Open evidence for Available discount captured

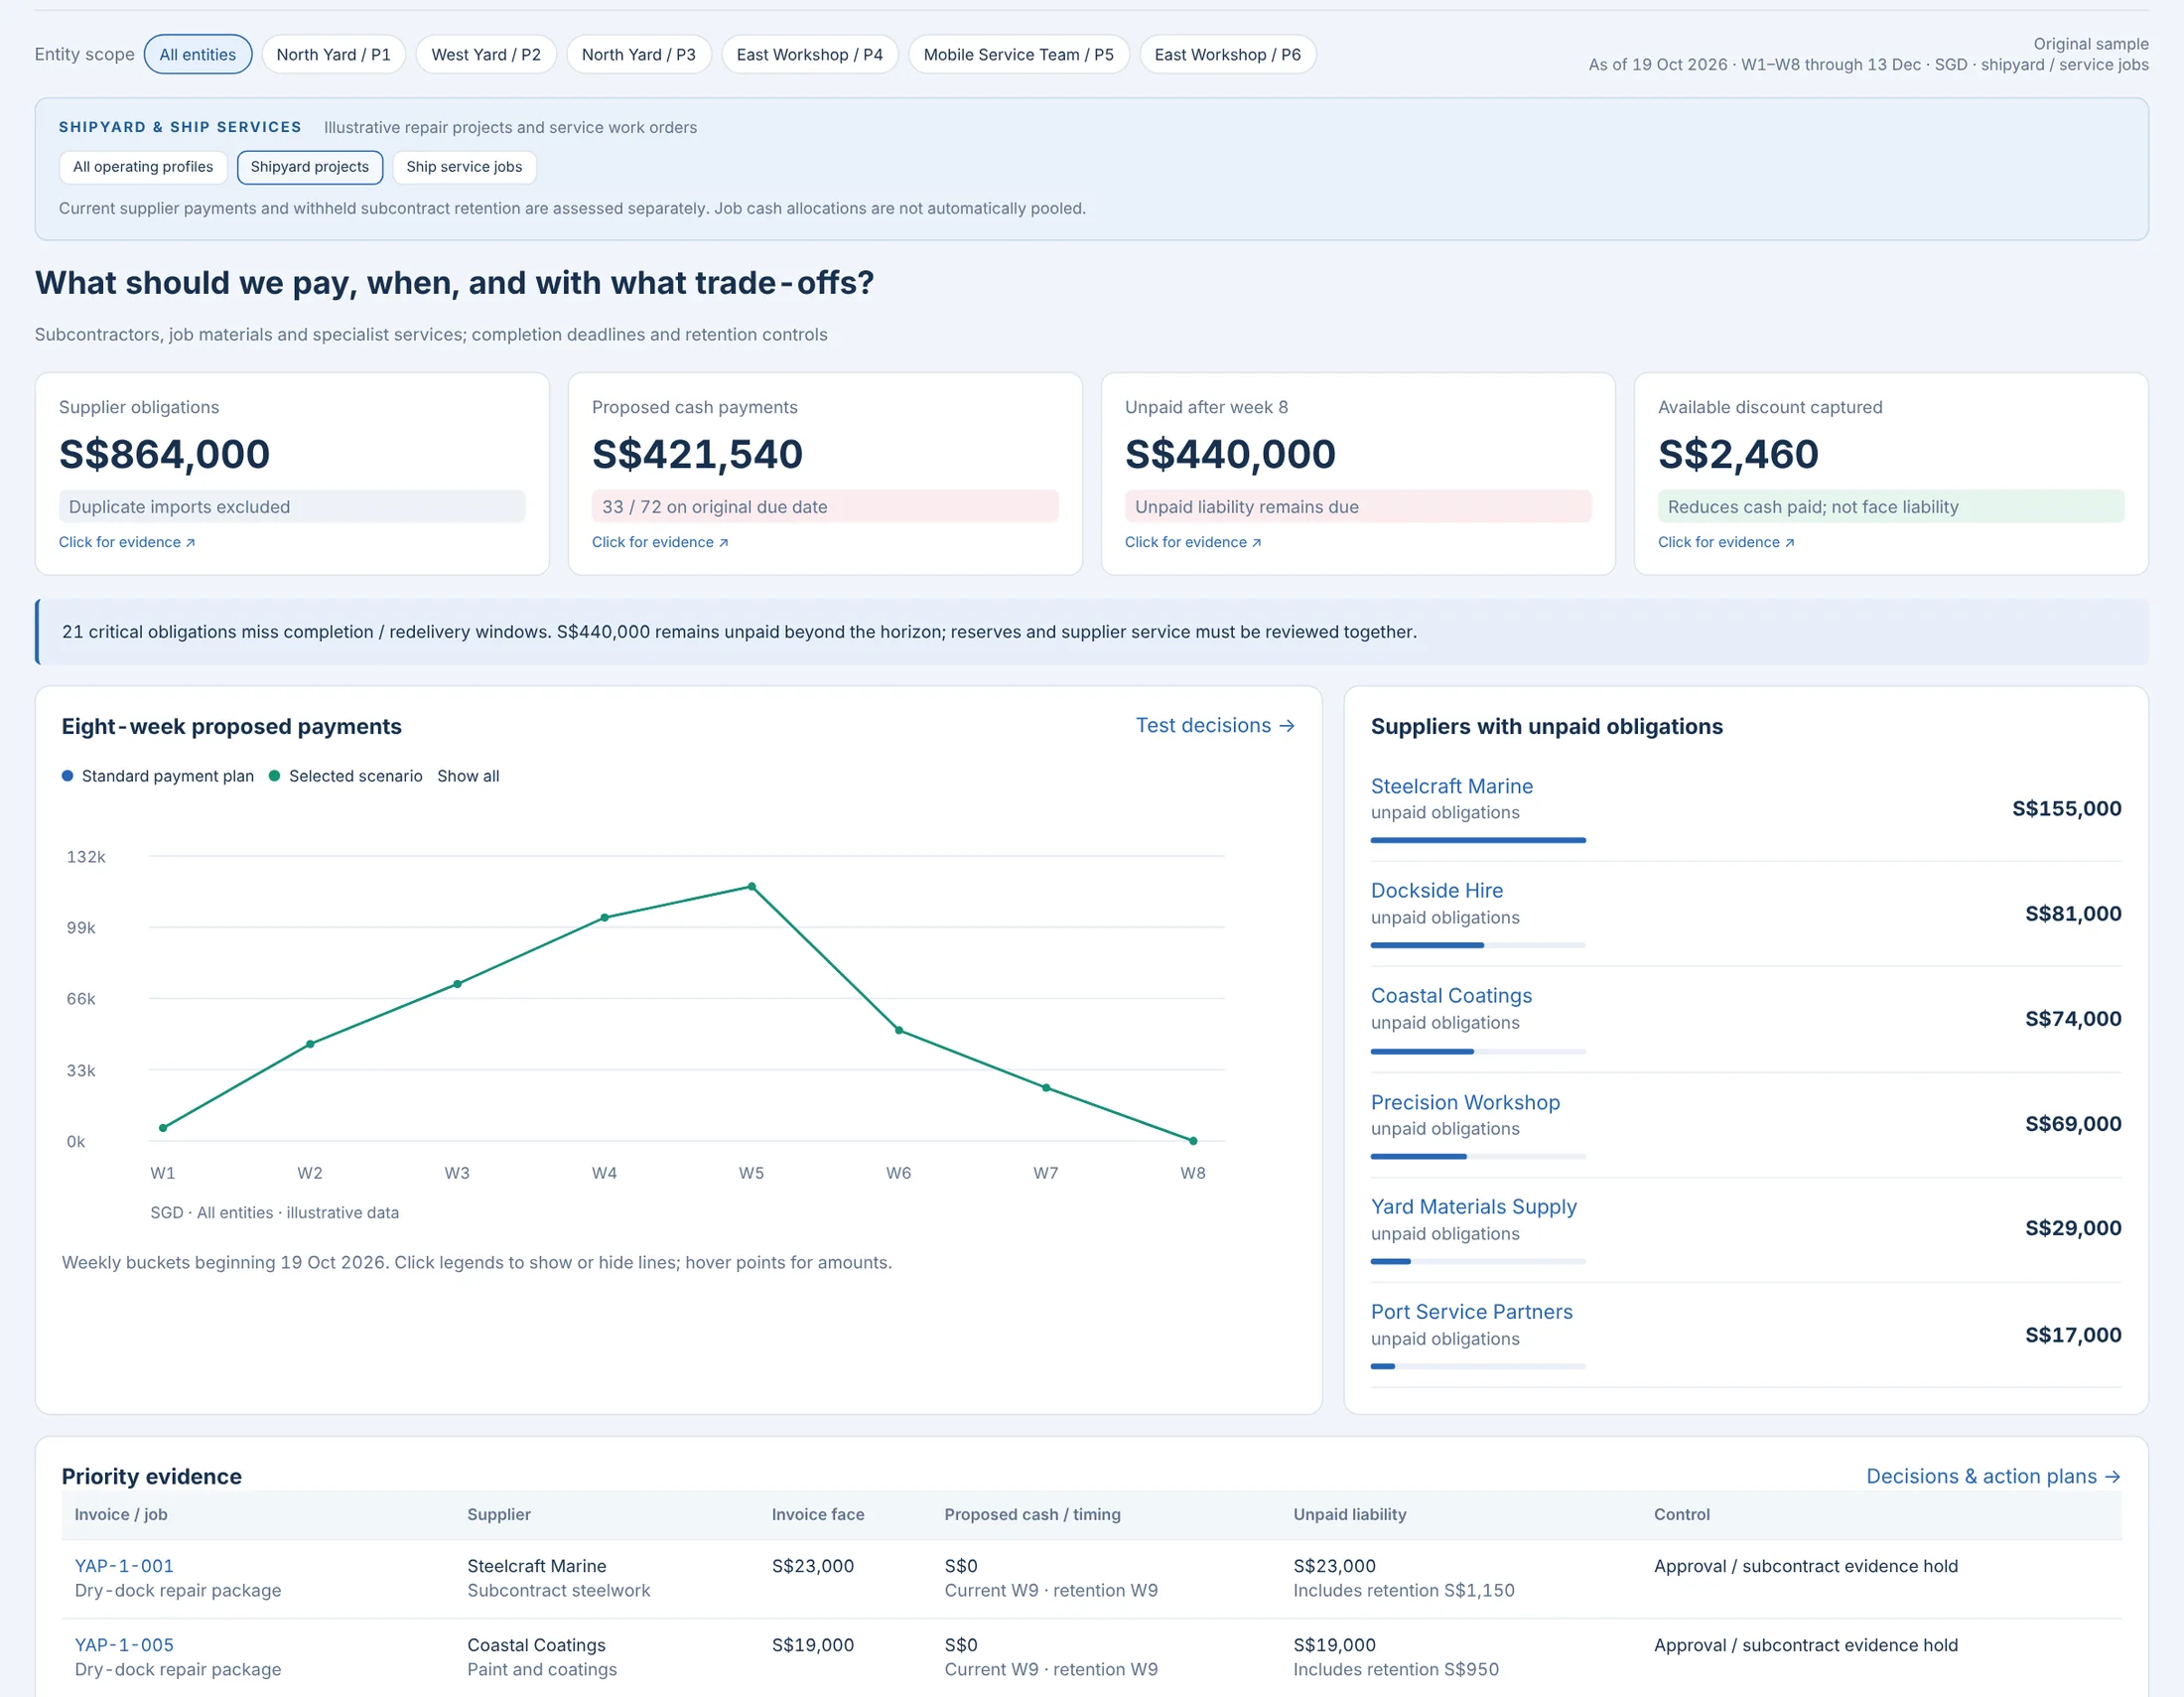pyautogui.click(x=1726, y=542)
